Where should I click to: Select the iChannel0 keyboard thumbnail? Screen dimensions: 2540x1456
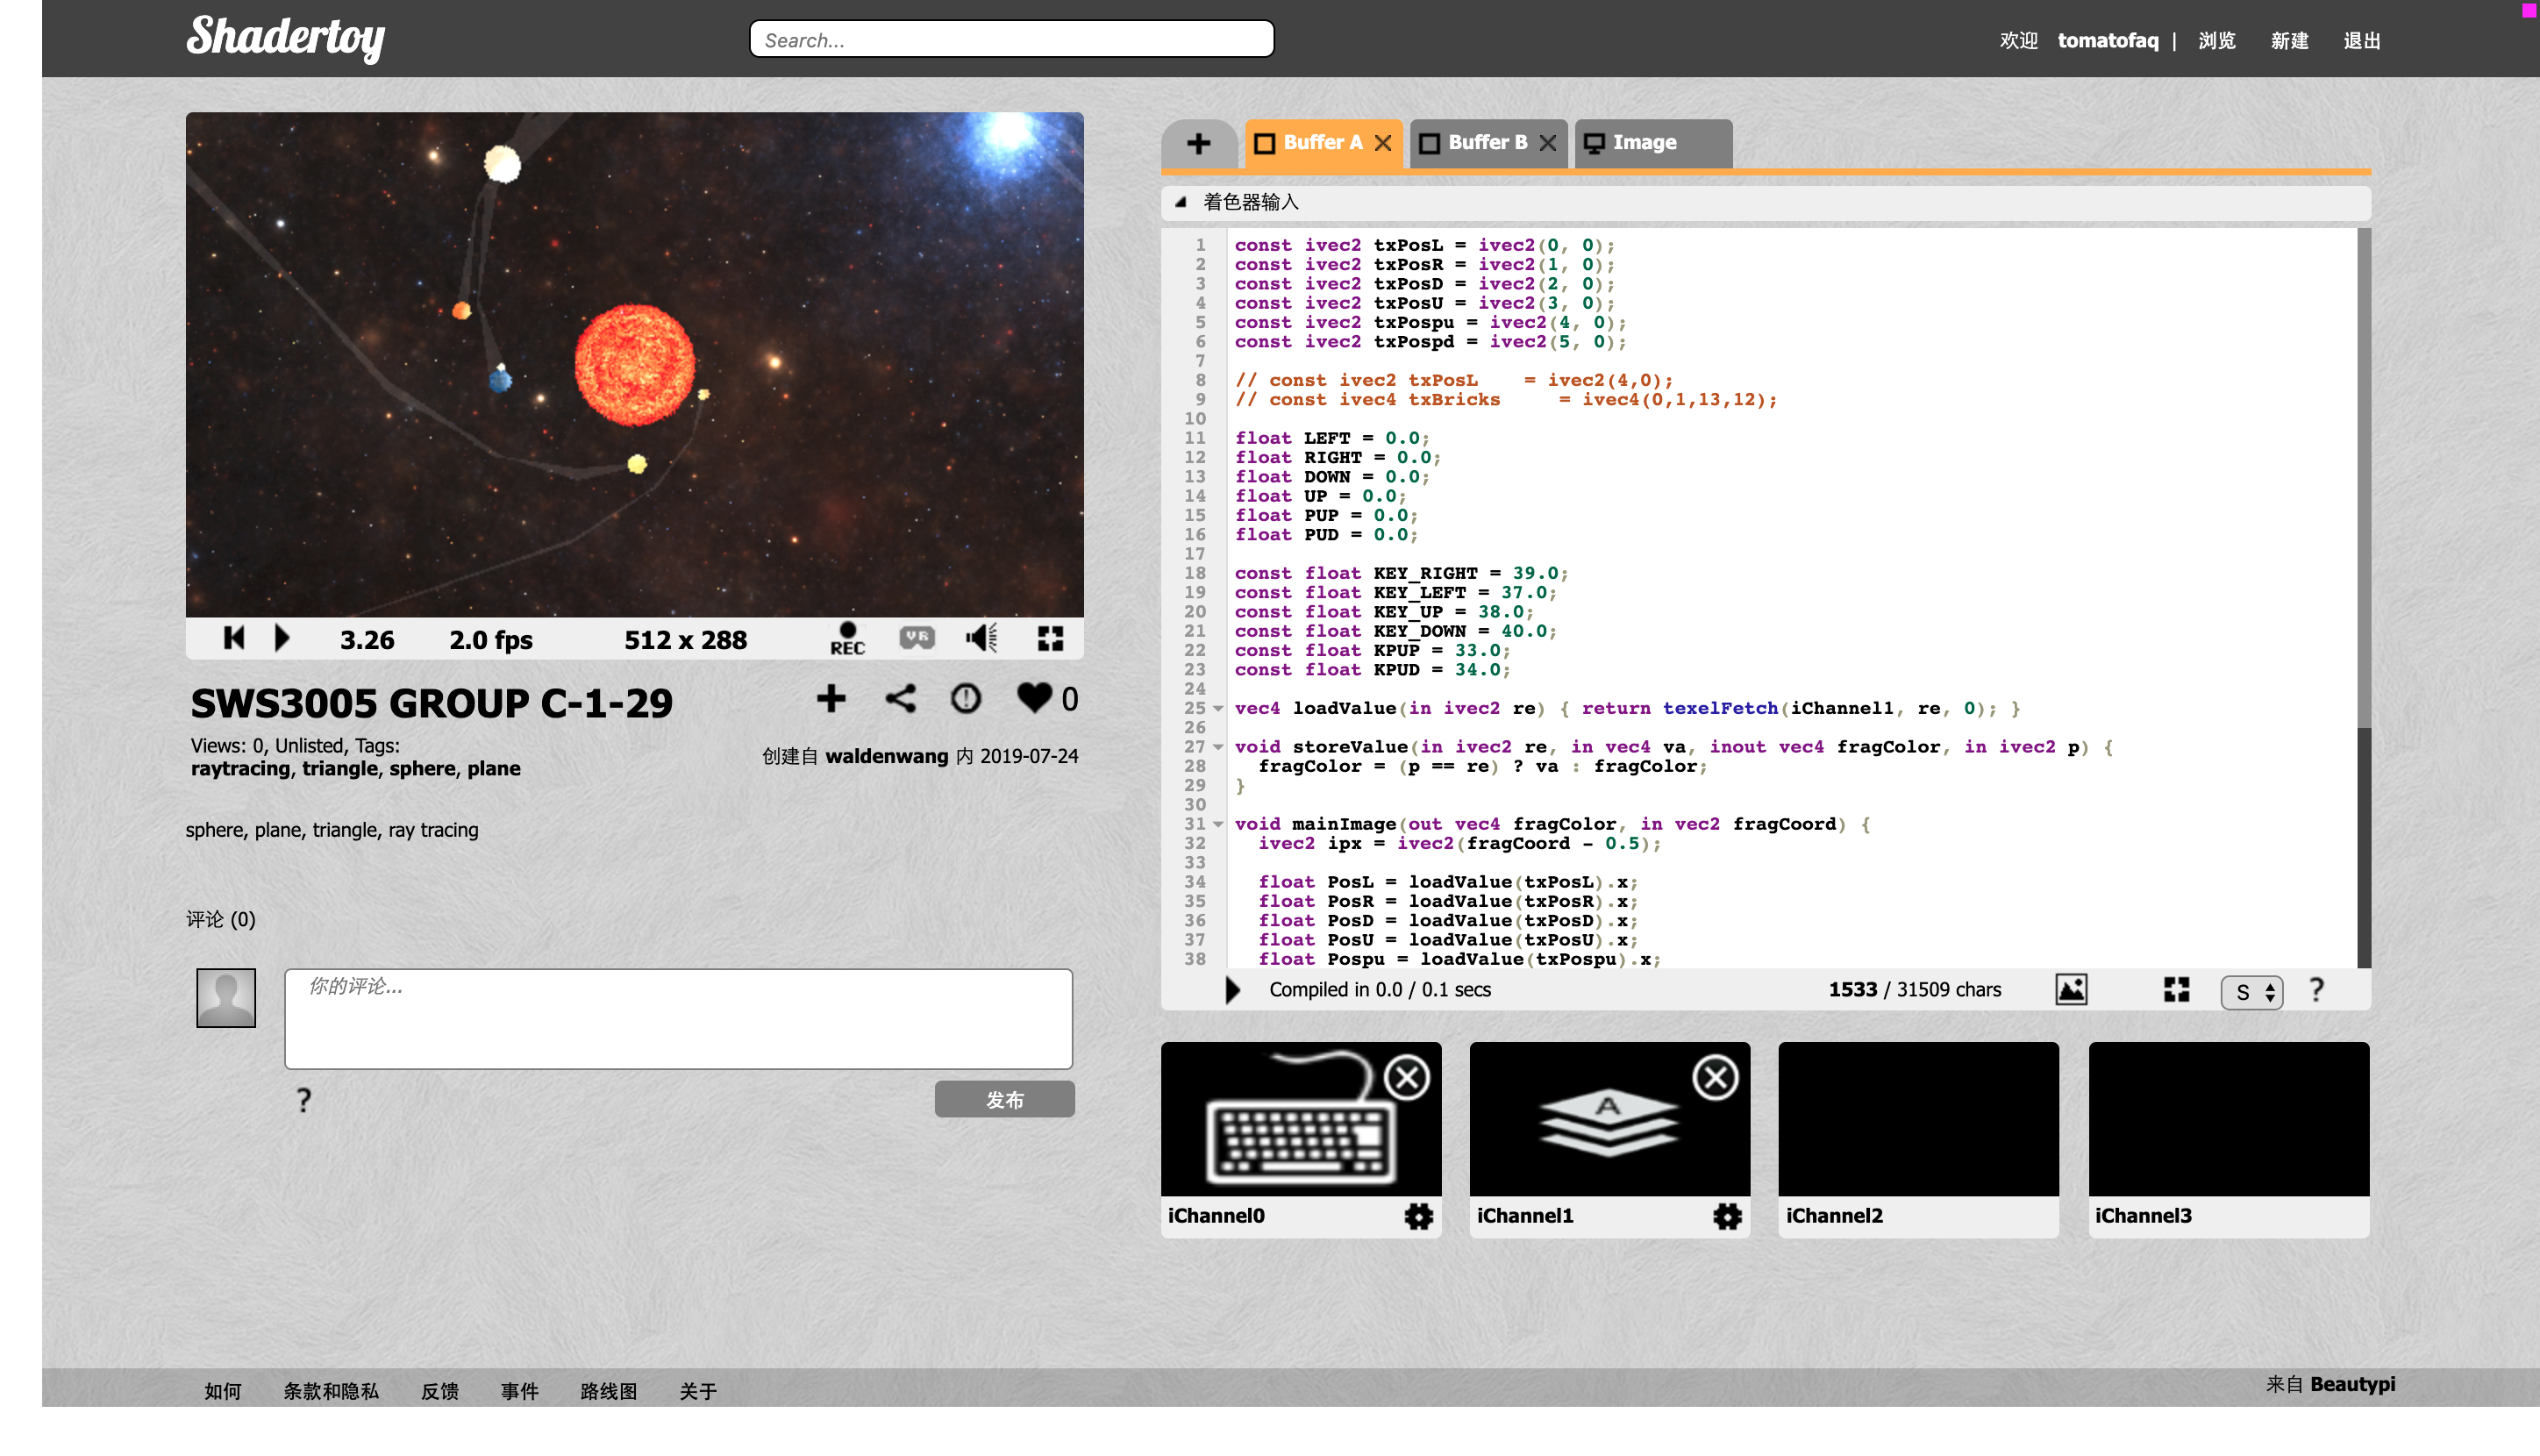[1301, 1119]
